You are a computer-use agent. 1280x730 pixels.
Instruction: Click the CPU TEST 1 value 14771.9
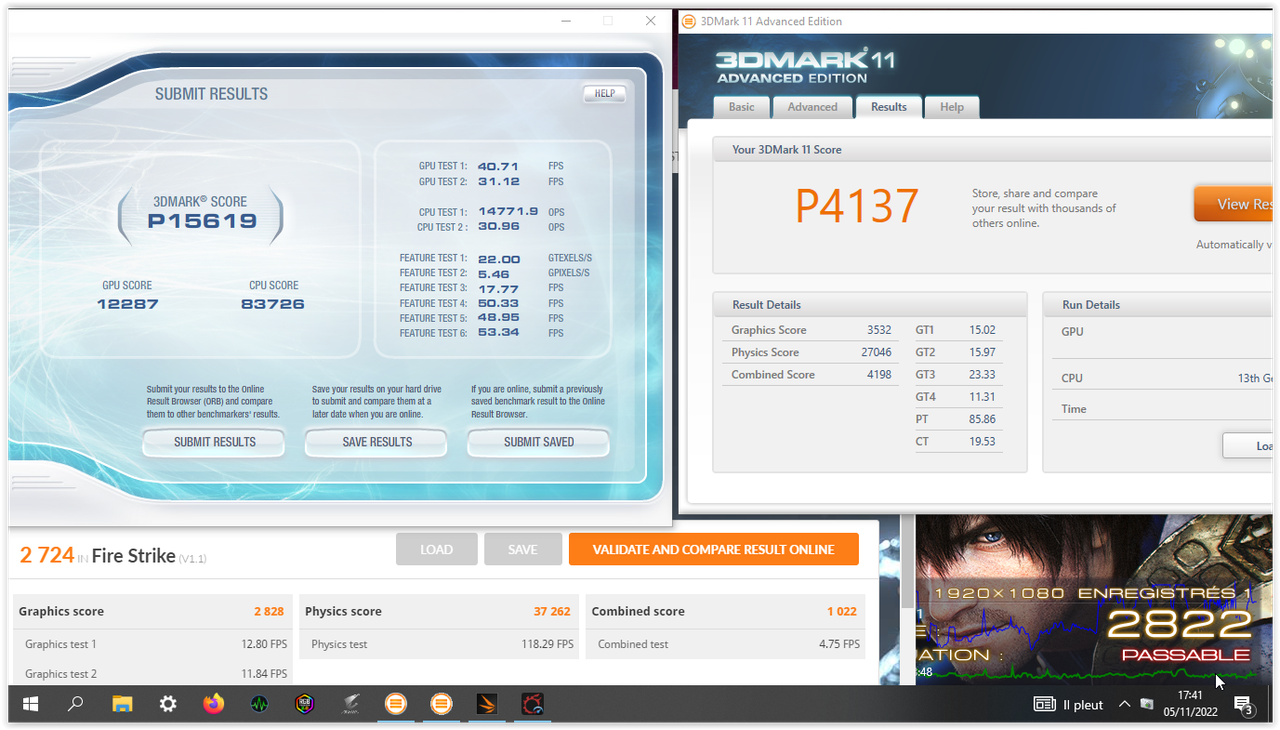508,212
